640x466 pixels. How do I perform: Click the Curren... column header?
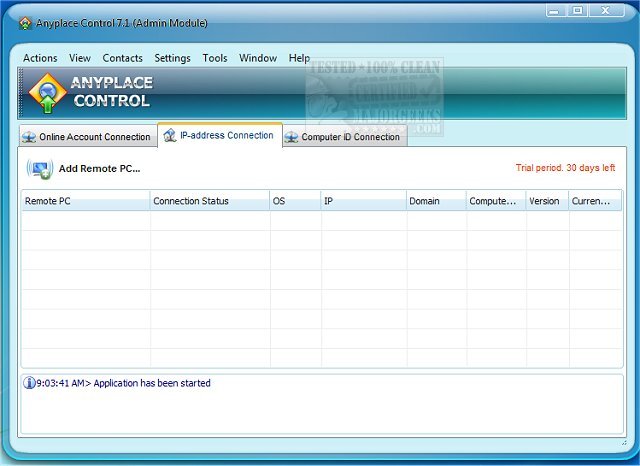(x=595, y=201)
